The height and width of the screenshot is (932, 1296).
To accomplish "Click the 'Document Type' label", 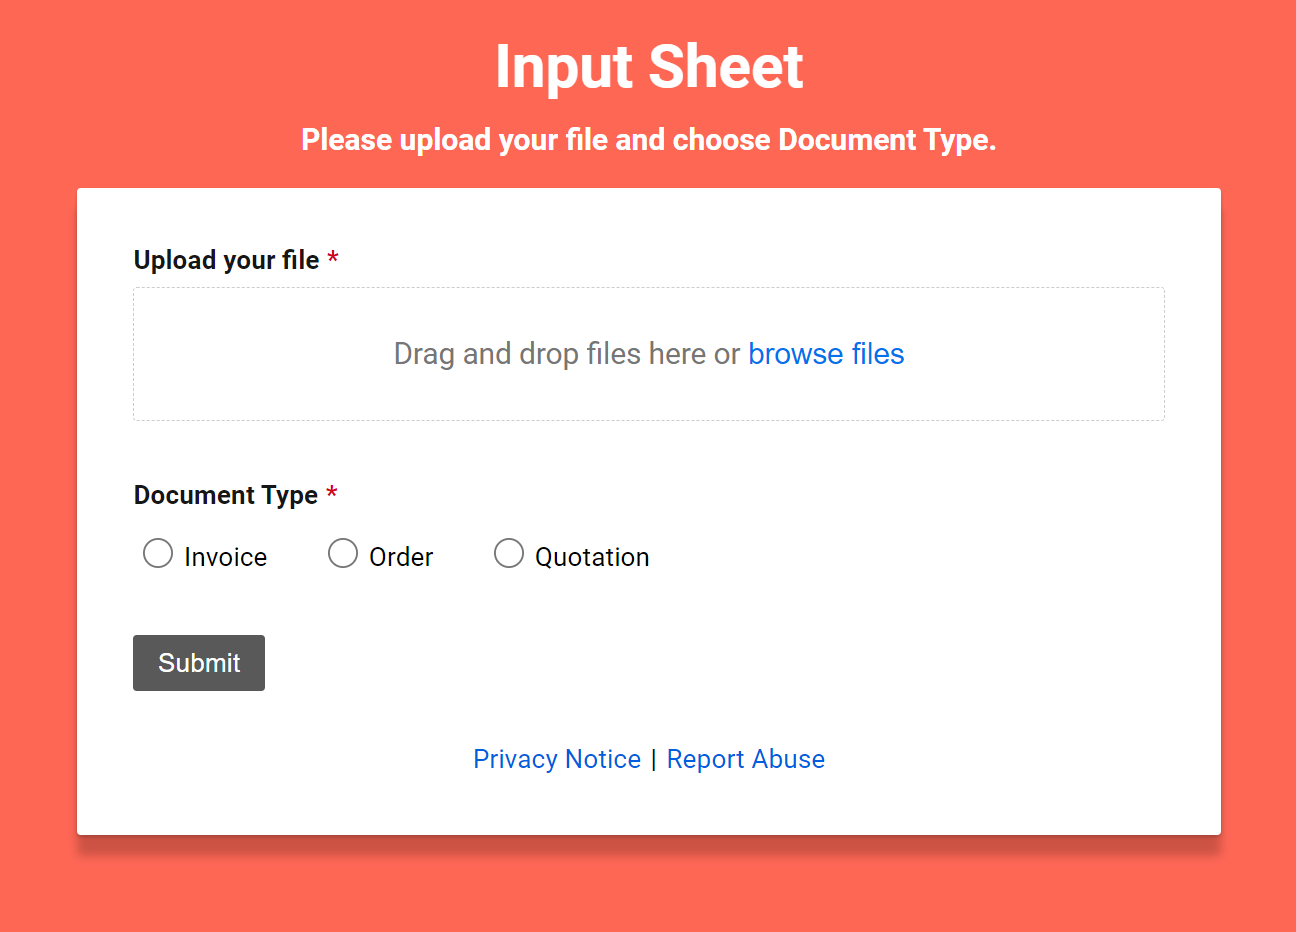I will [x=226, y=495].
